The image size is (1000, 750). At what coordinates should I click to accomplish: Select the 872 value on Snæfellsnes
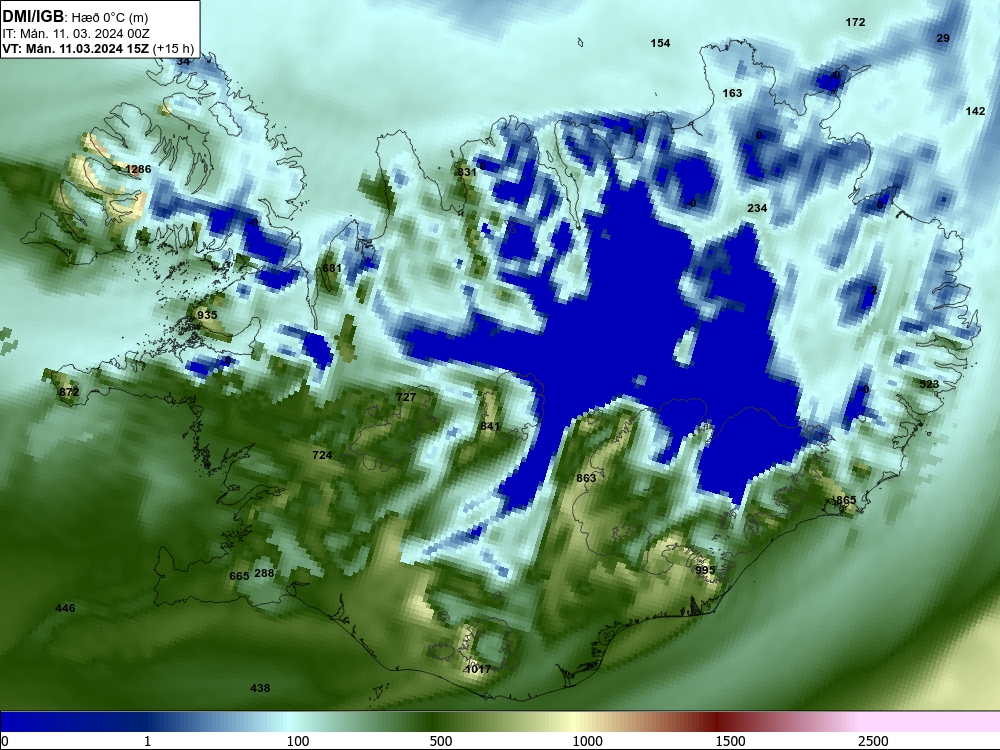tap(69, 392)
